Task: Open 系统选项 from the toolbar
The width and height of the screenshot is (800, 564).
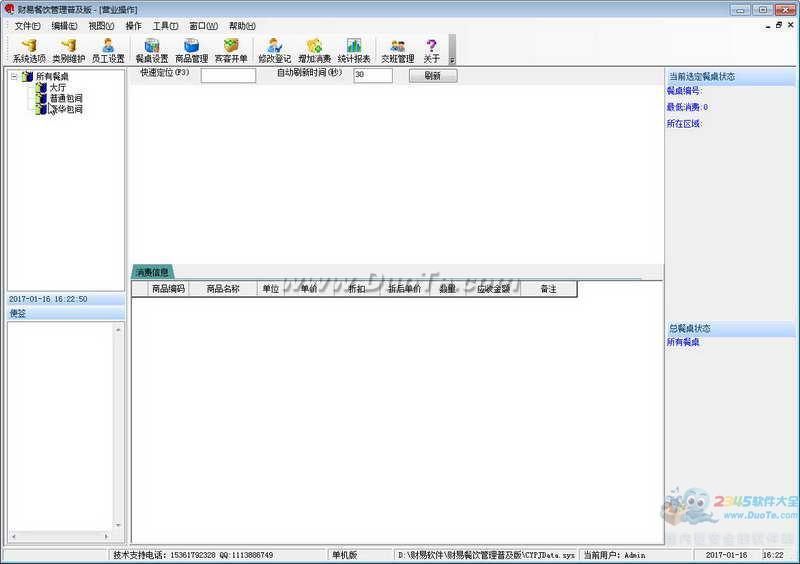Action: (x=29, y=50)
